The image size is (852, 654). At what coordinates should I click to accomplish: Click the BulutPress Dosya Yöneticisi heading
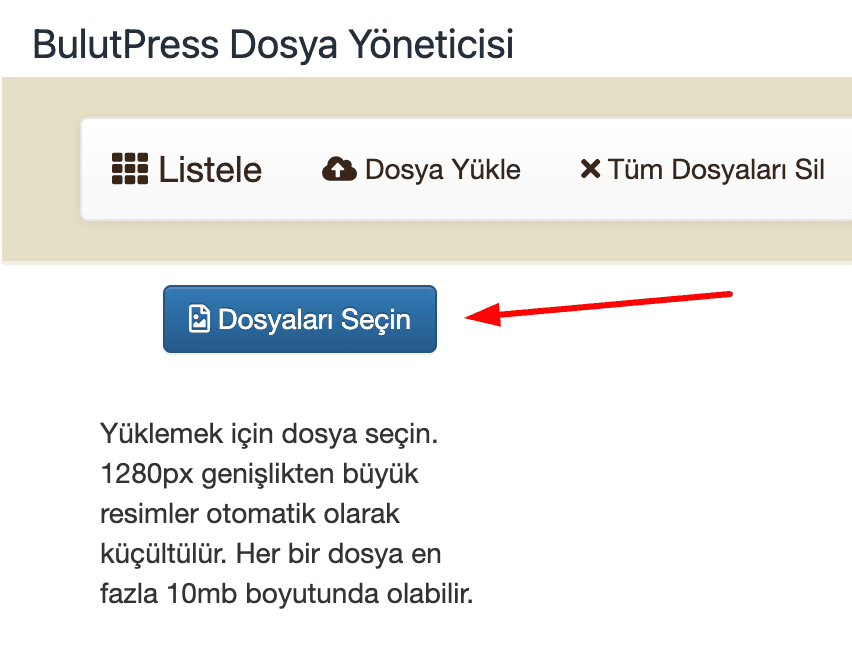pos(273,43)
